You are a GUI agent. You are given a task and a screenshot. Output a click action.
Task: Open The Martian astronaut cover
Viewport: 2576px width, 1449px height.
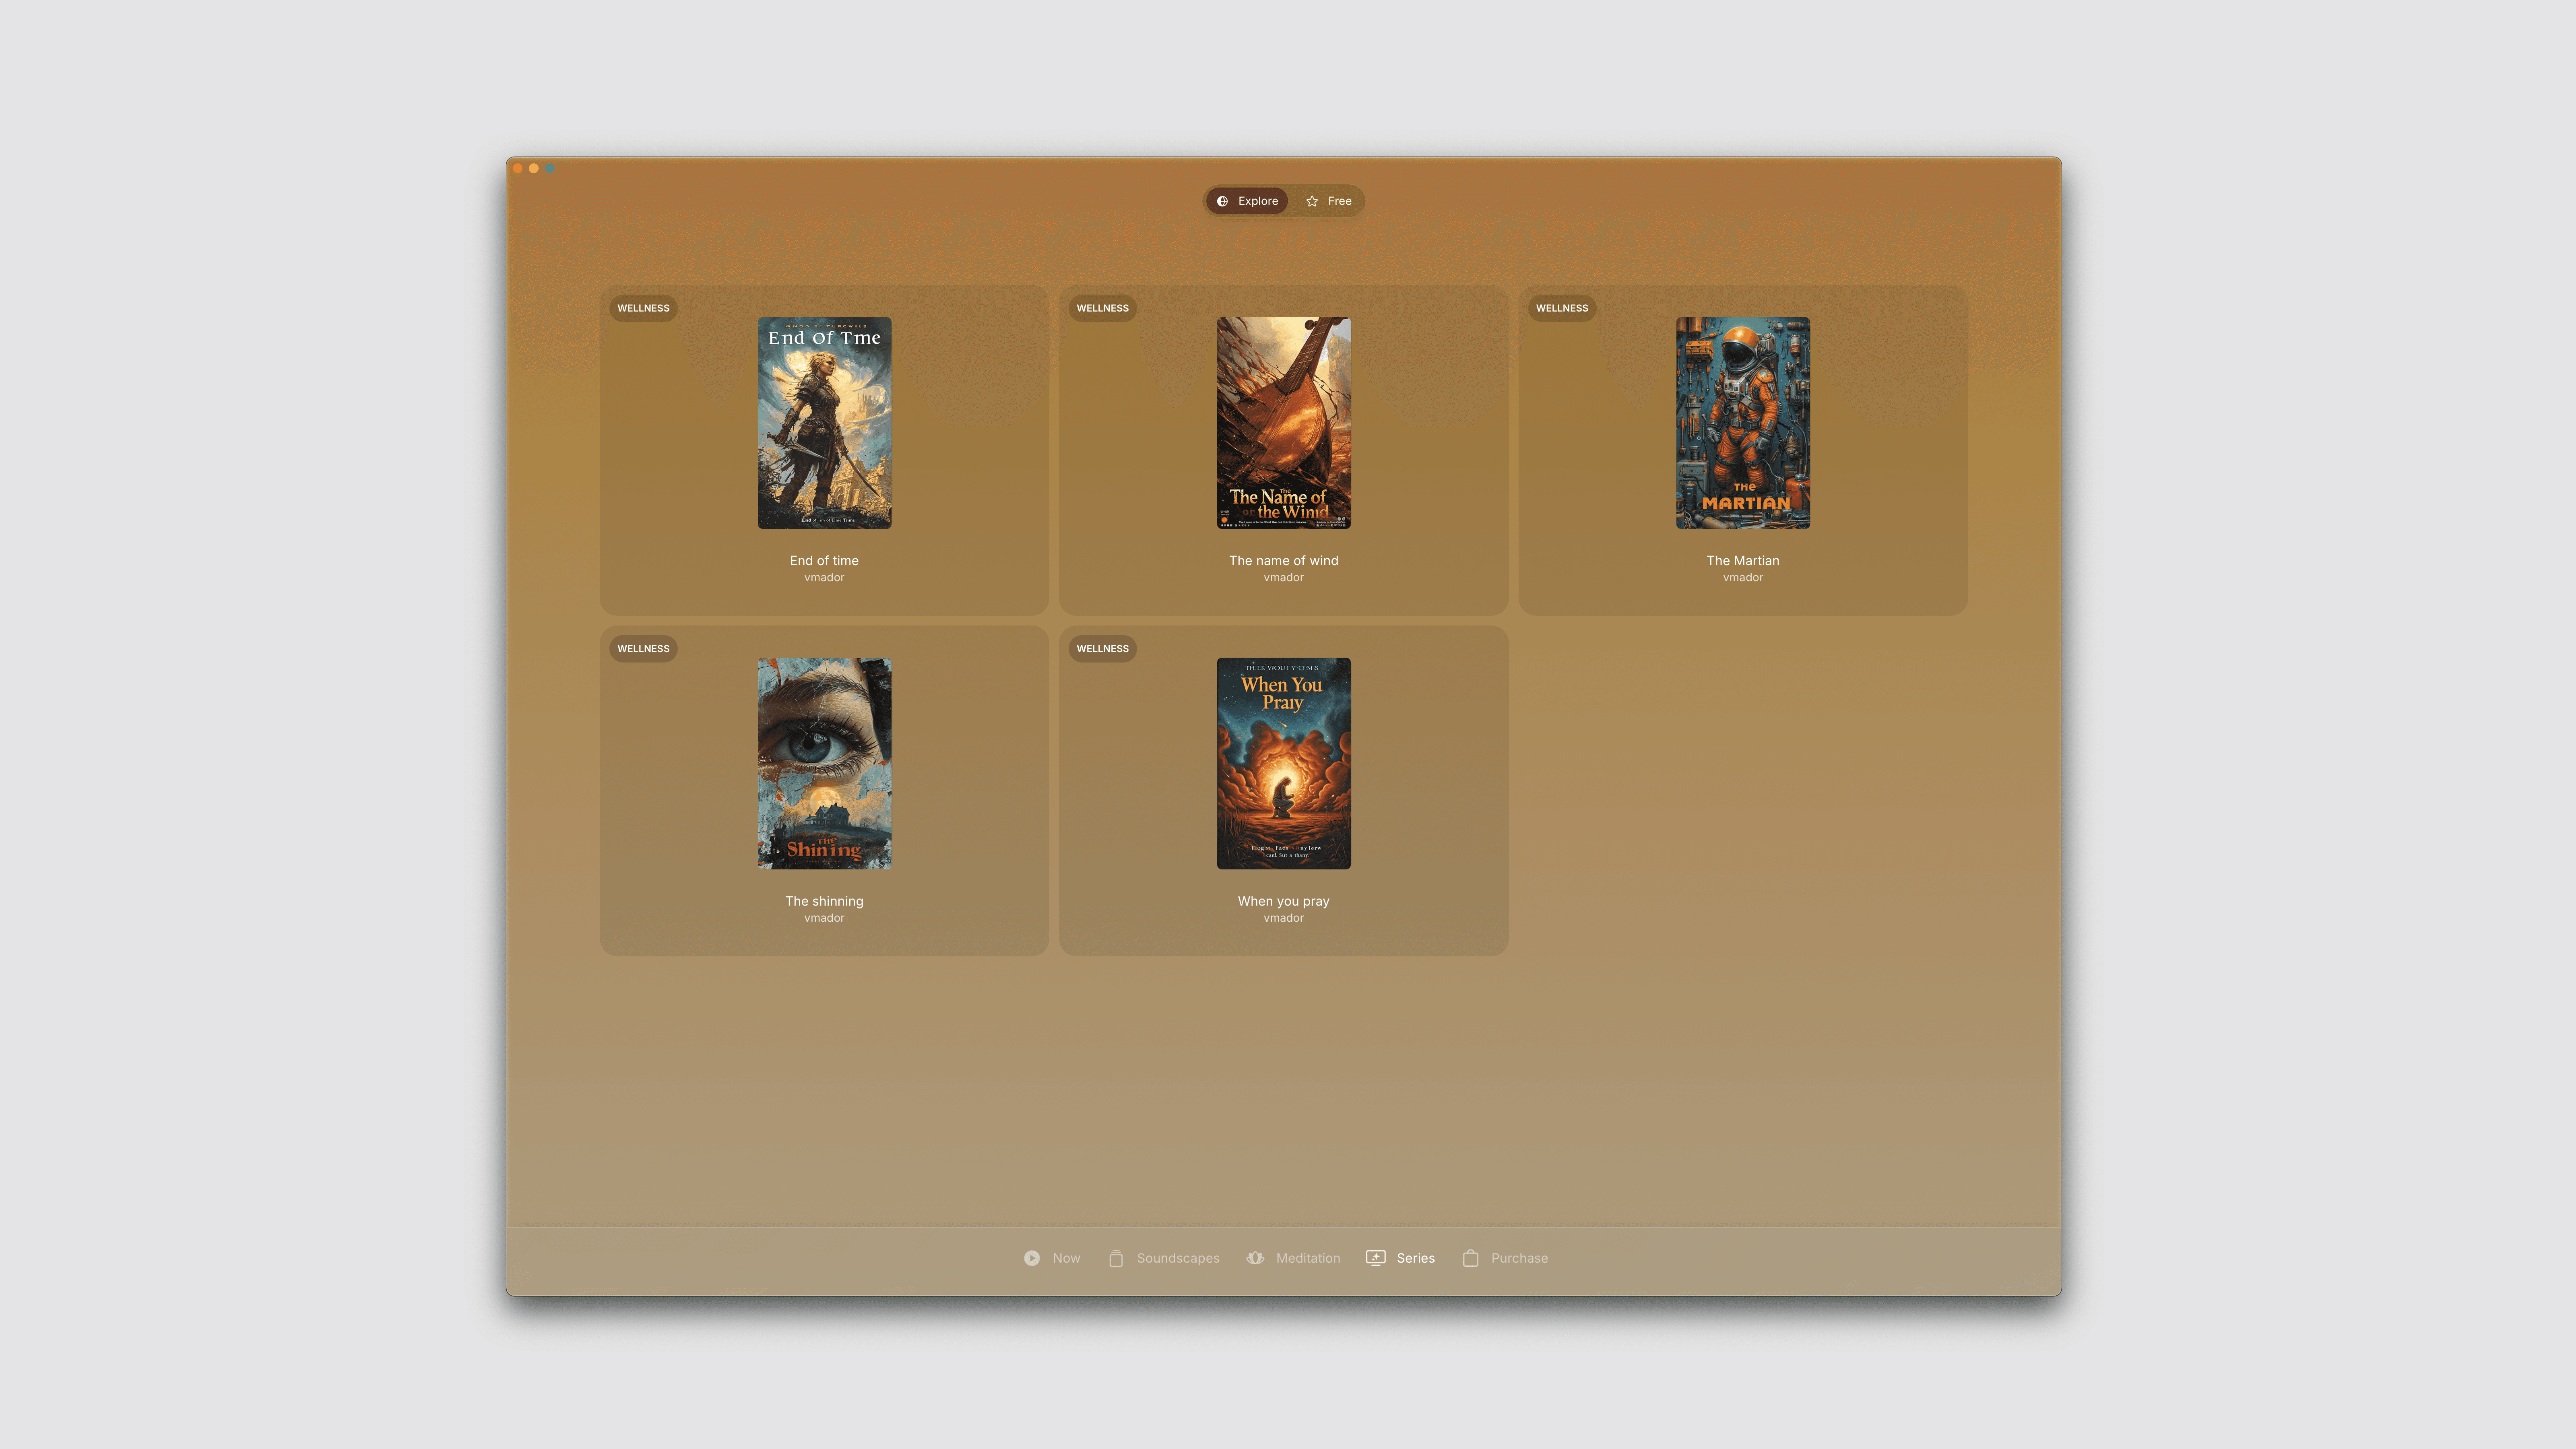tap(1742, 423)
